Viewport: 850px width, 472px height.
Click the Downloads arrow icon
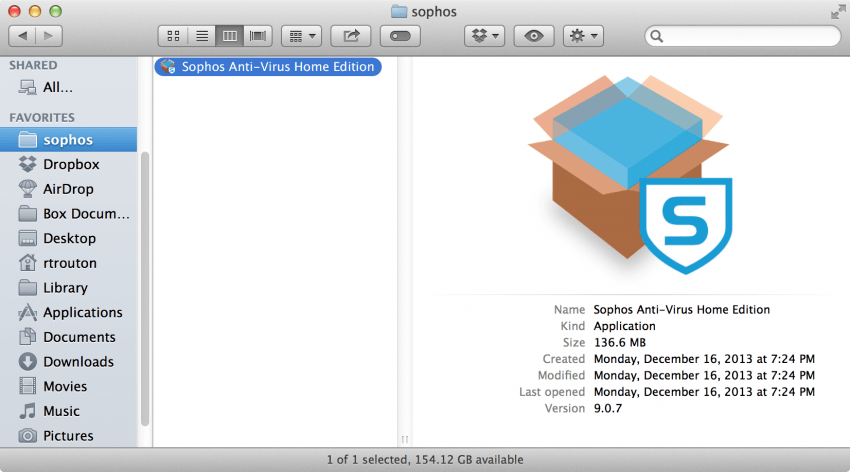[x=27, y=361]
